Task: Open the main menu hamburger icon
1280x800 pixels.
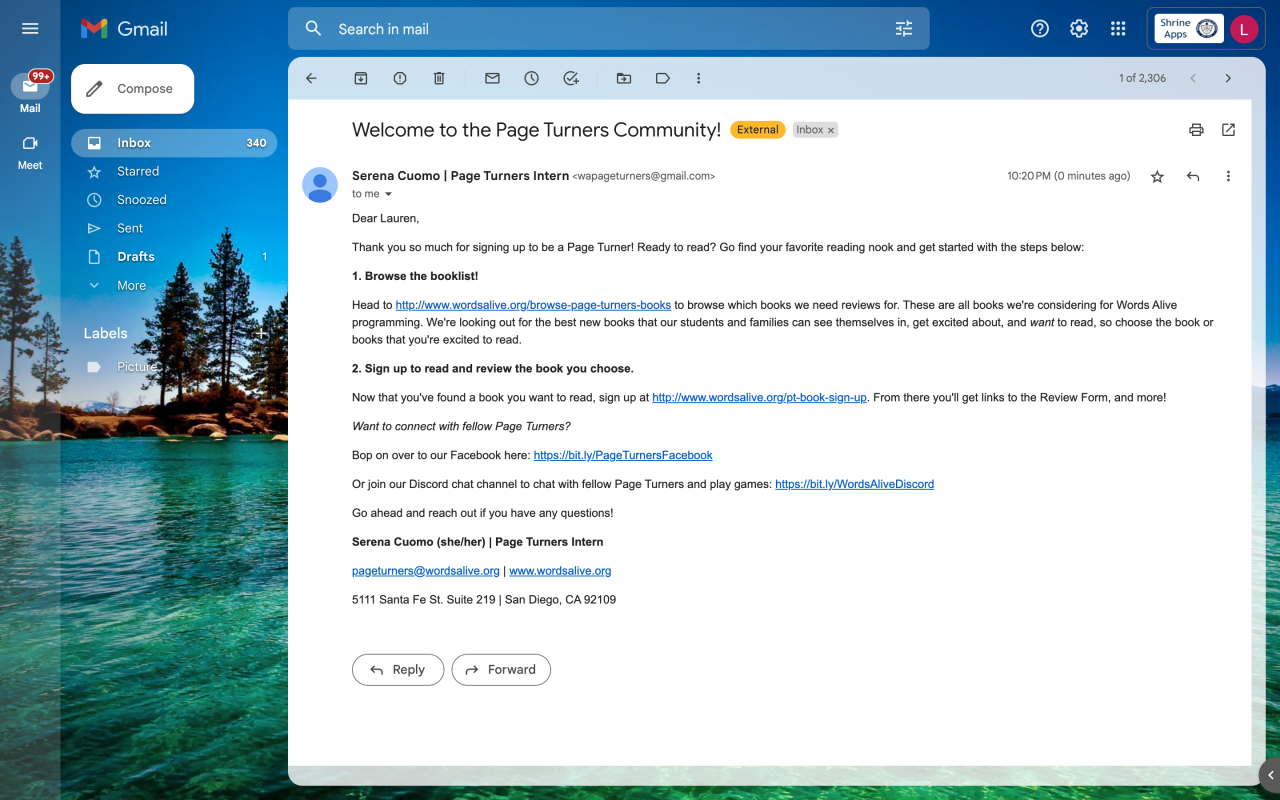Action: 30,28
